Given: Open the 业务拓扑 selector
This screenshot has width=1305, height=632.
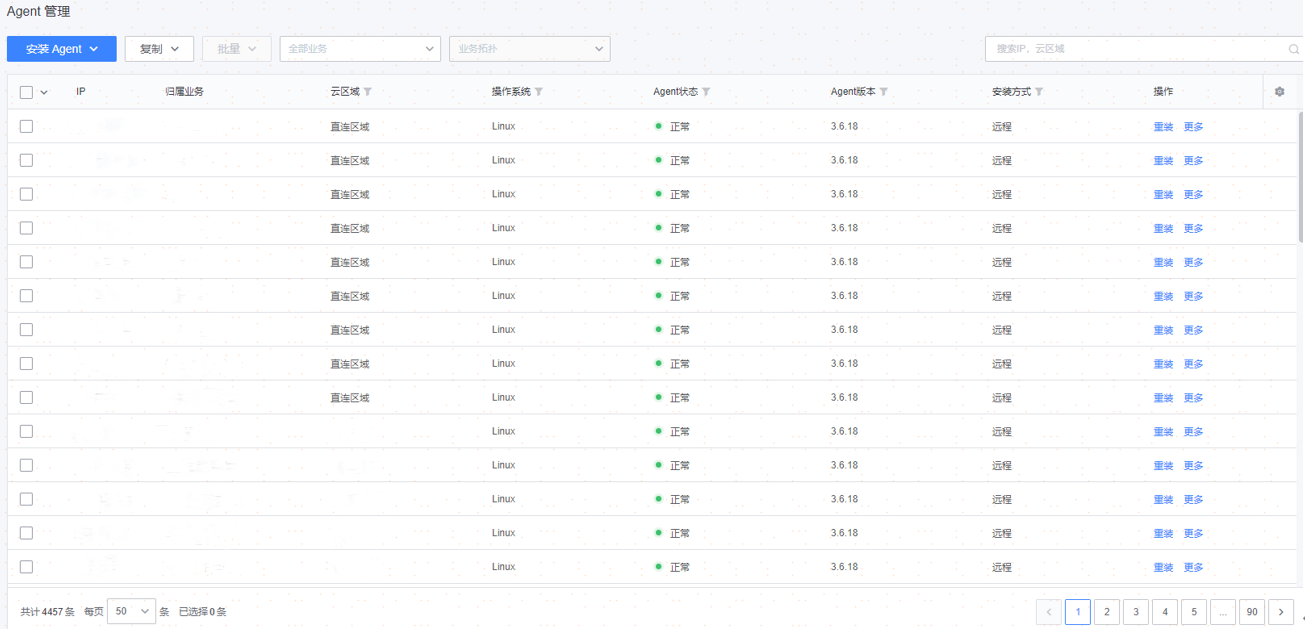Looking at the screenshot, I should pyautogui.click(x=530, y=49).
